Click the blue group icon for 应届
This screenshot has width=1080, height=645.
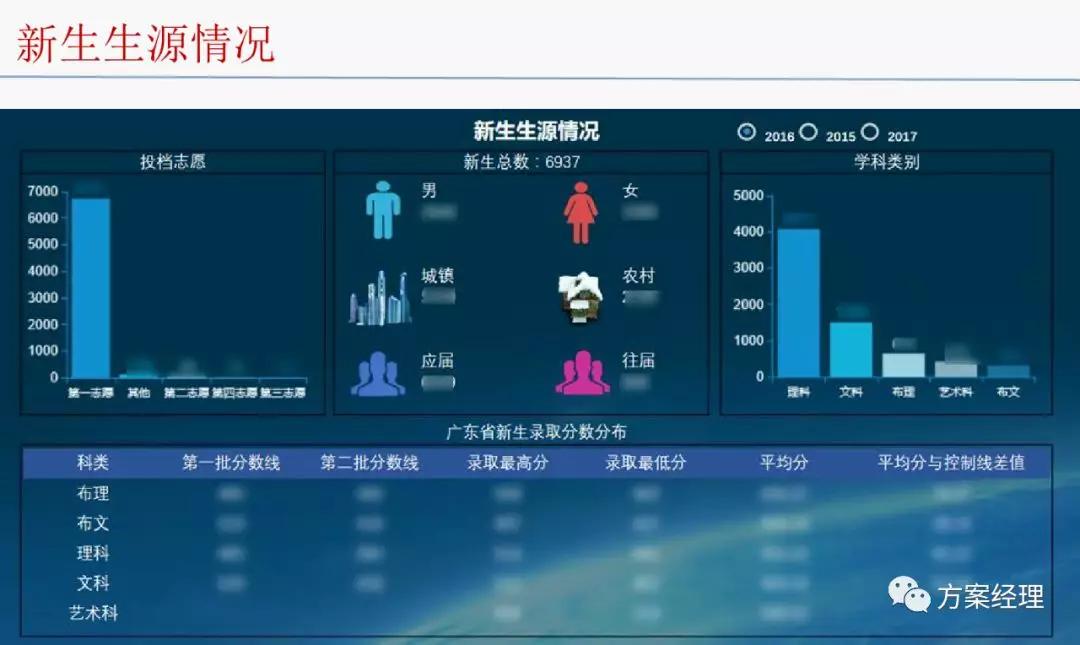point(378,373)
